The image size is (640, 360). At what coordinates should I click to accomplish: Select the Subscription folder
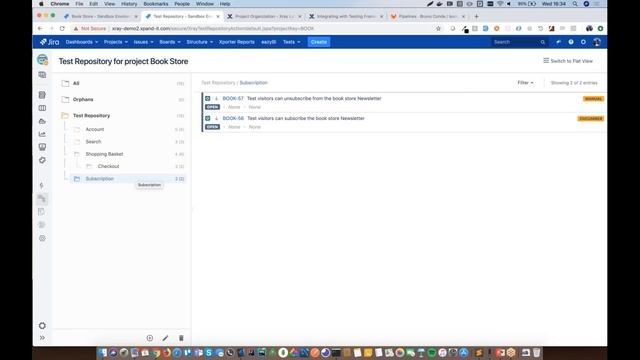point(128,179)
